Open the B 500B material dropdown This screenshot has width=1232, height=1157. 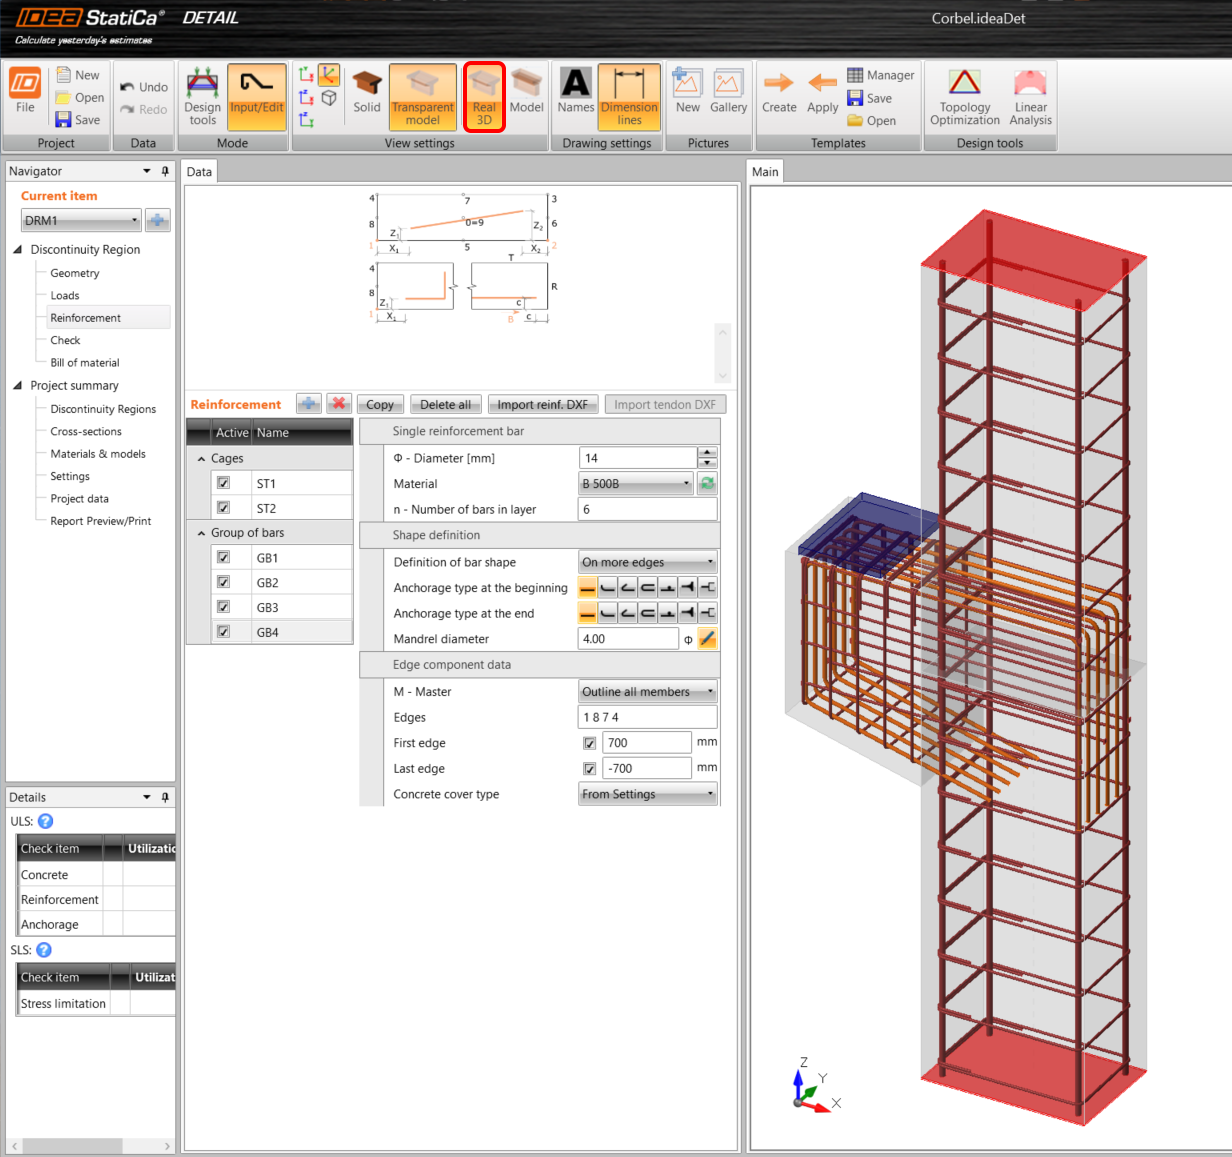tap(635, 483)
